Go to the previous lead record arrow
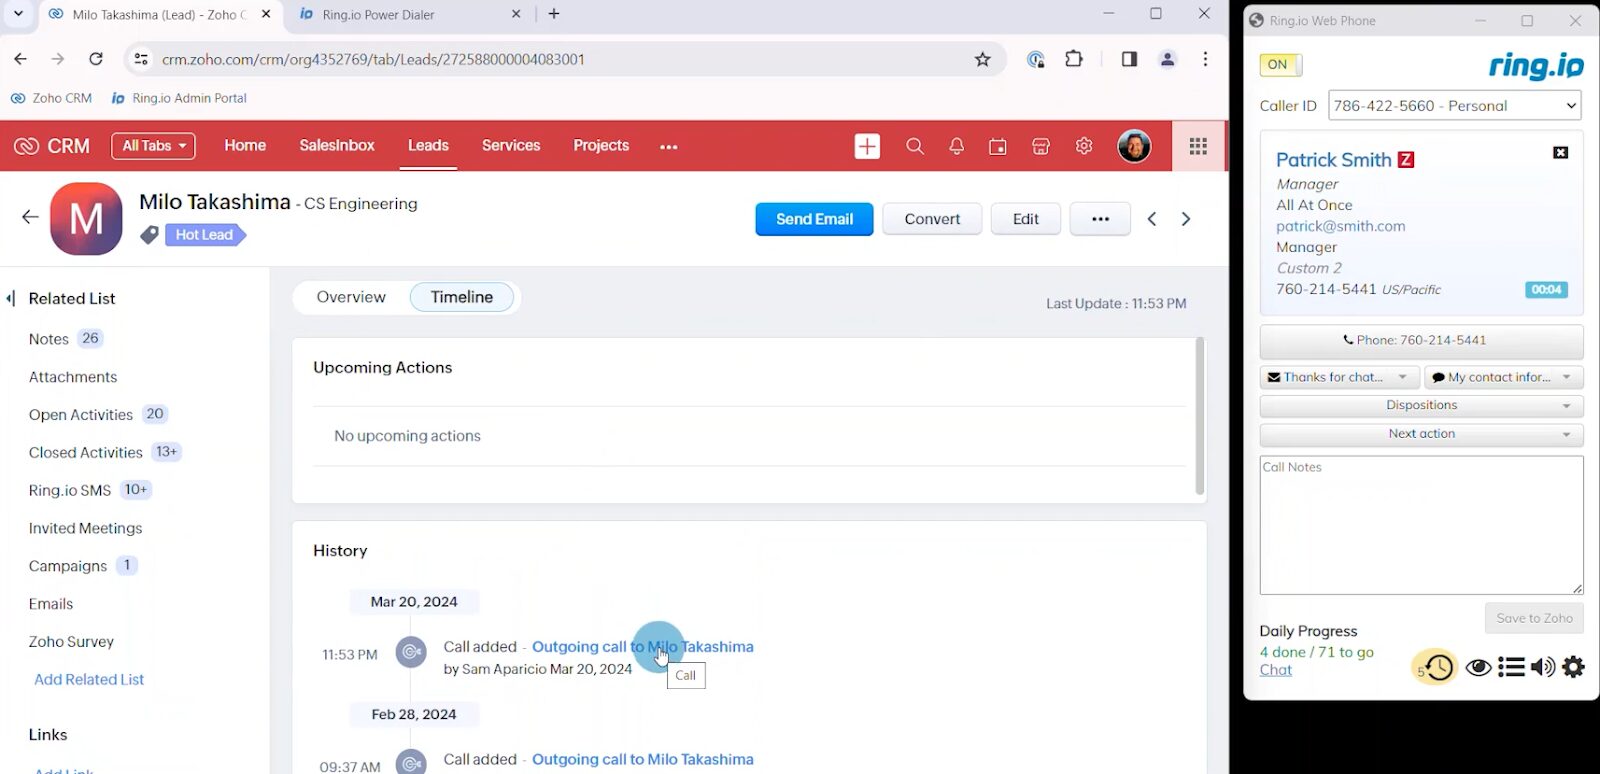The width and height of the screenshot is (1600, 774). coord(1152,219)
